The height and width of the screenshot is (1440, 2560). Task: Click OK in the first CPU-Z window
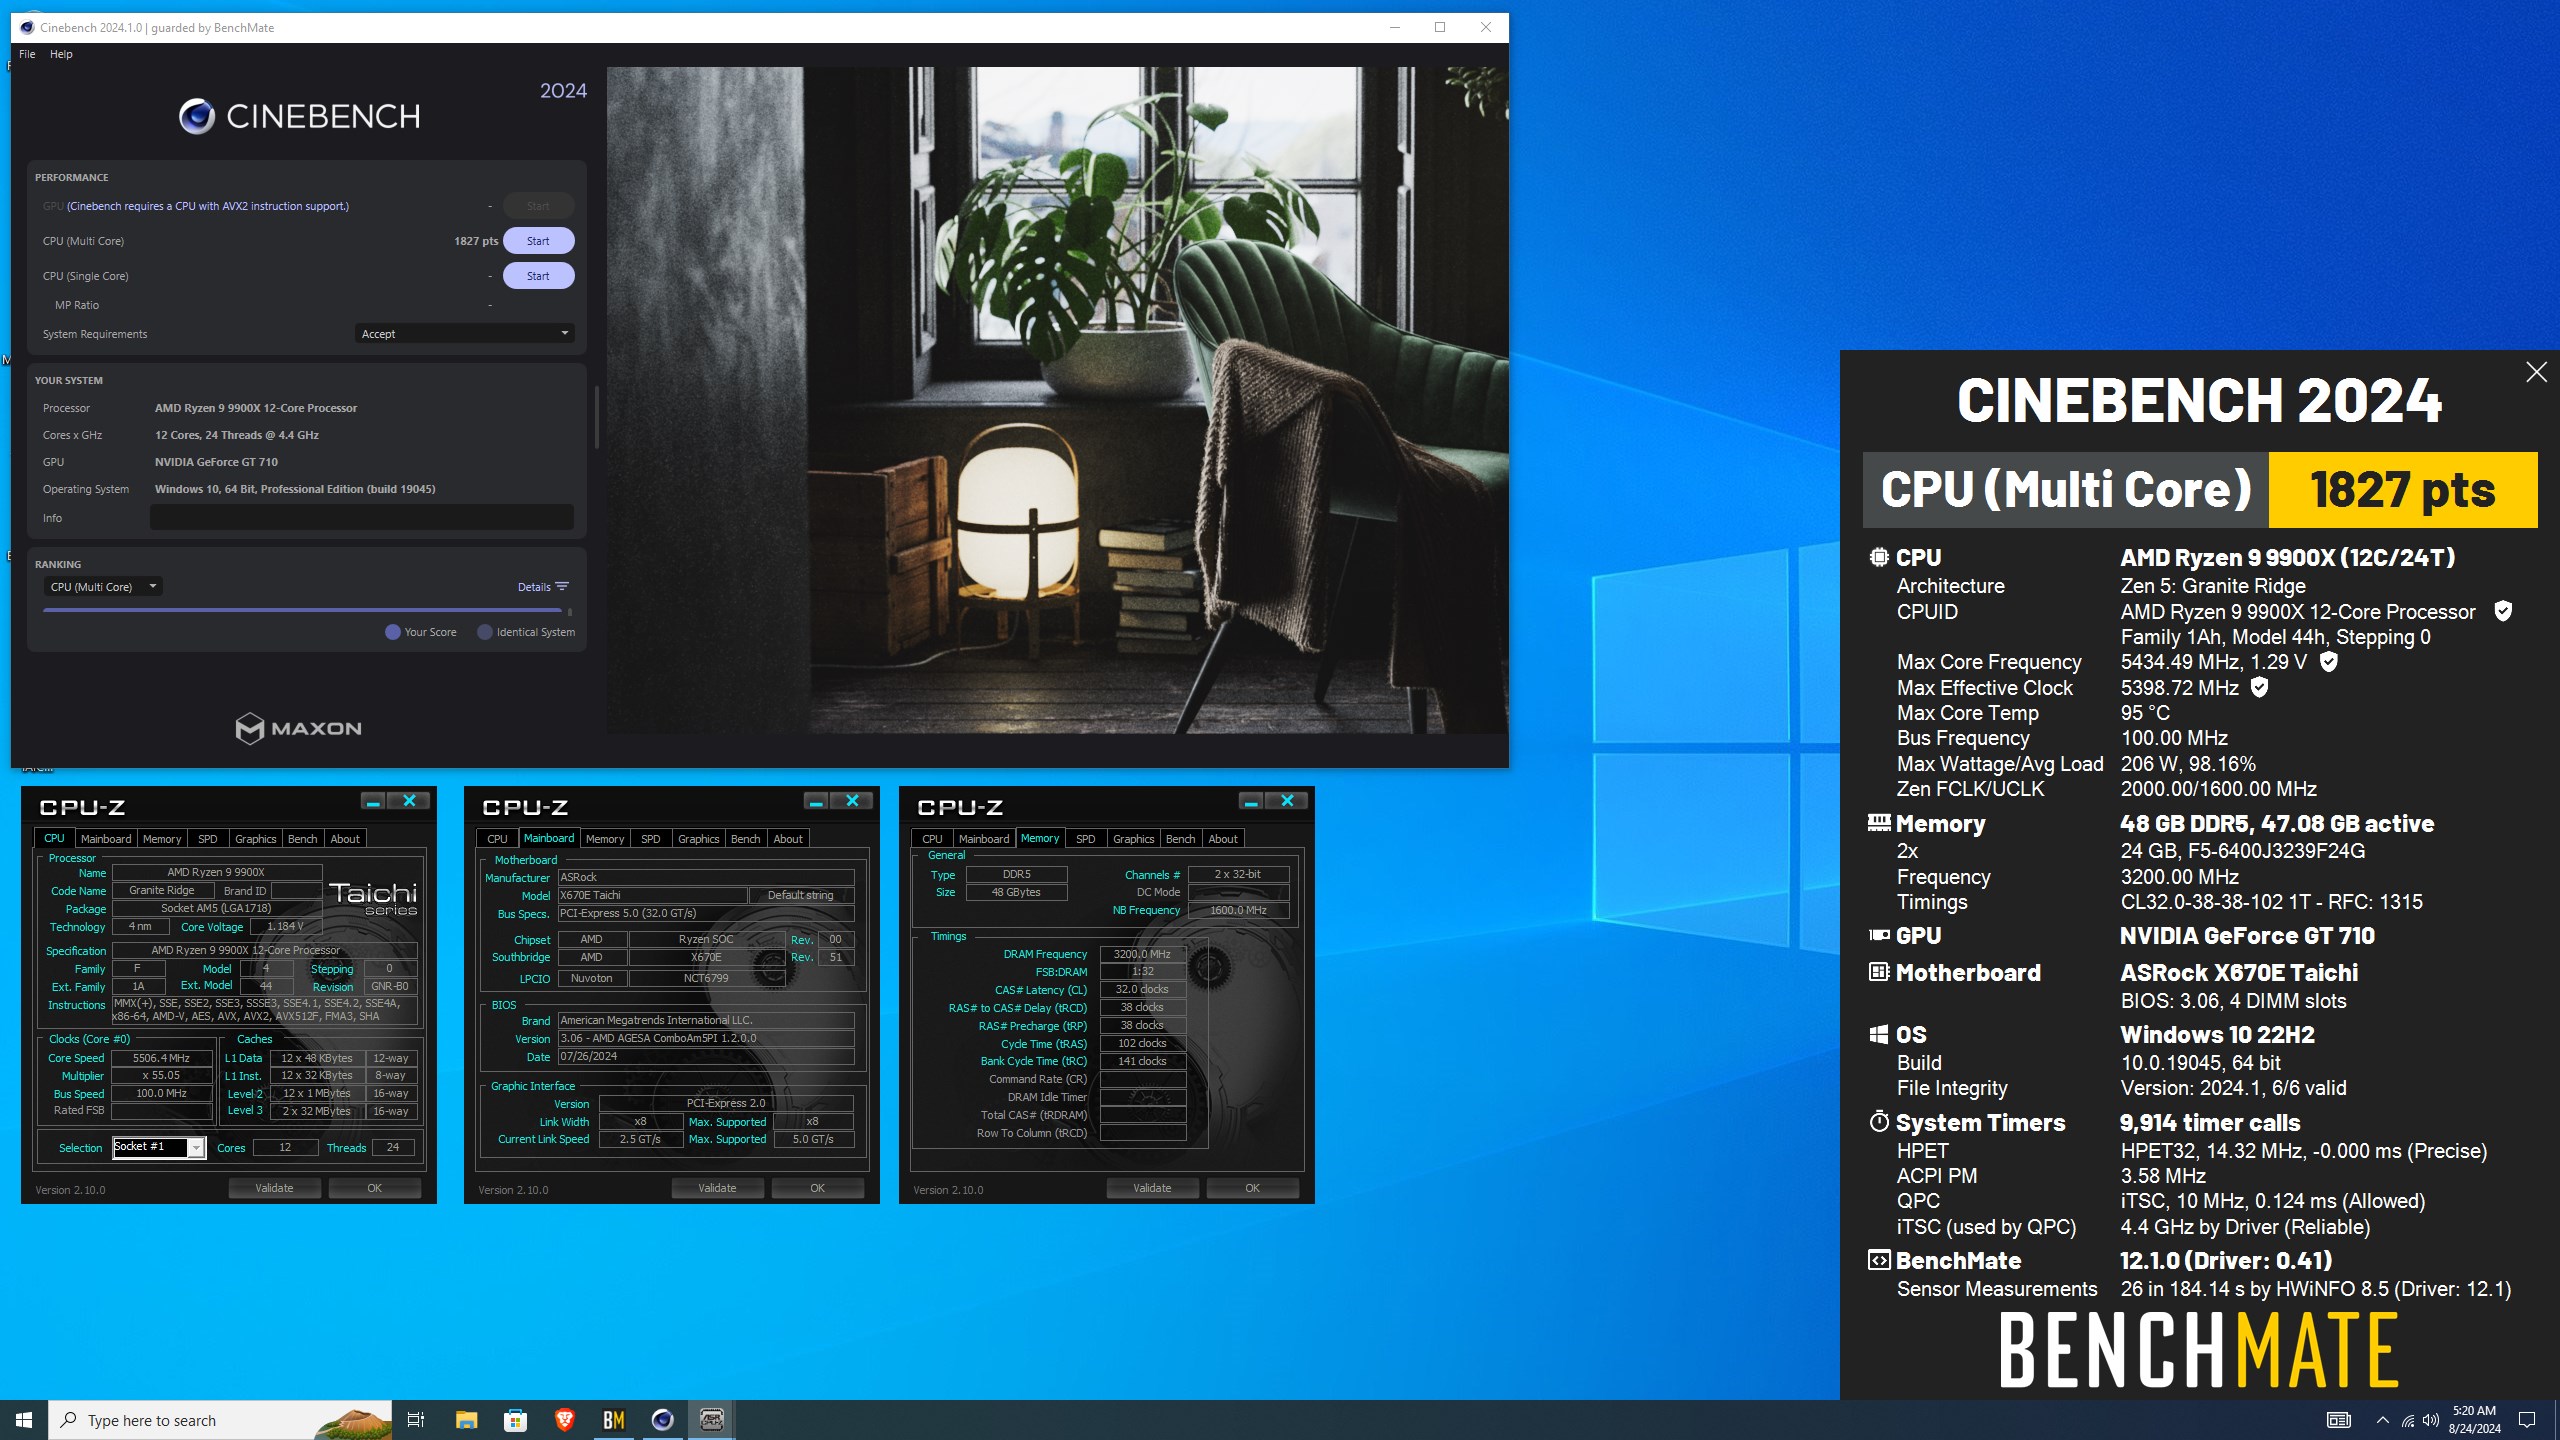tap(374, 1188)
